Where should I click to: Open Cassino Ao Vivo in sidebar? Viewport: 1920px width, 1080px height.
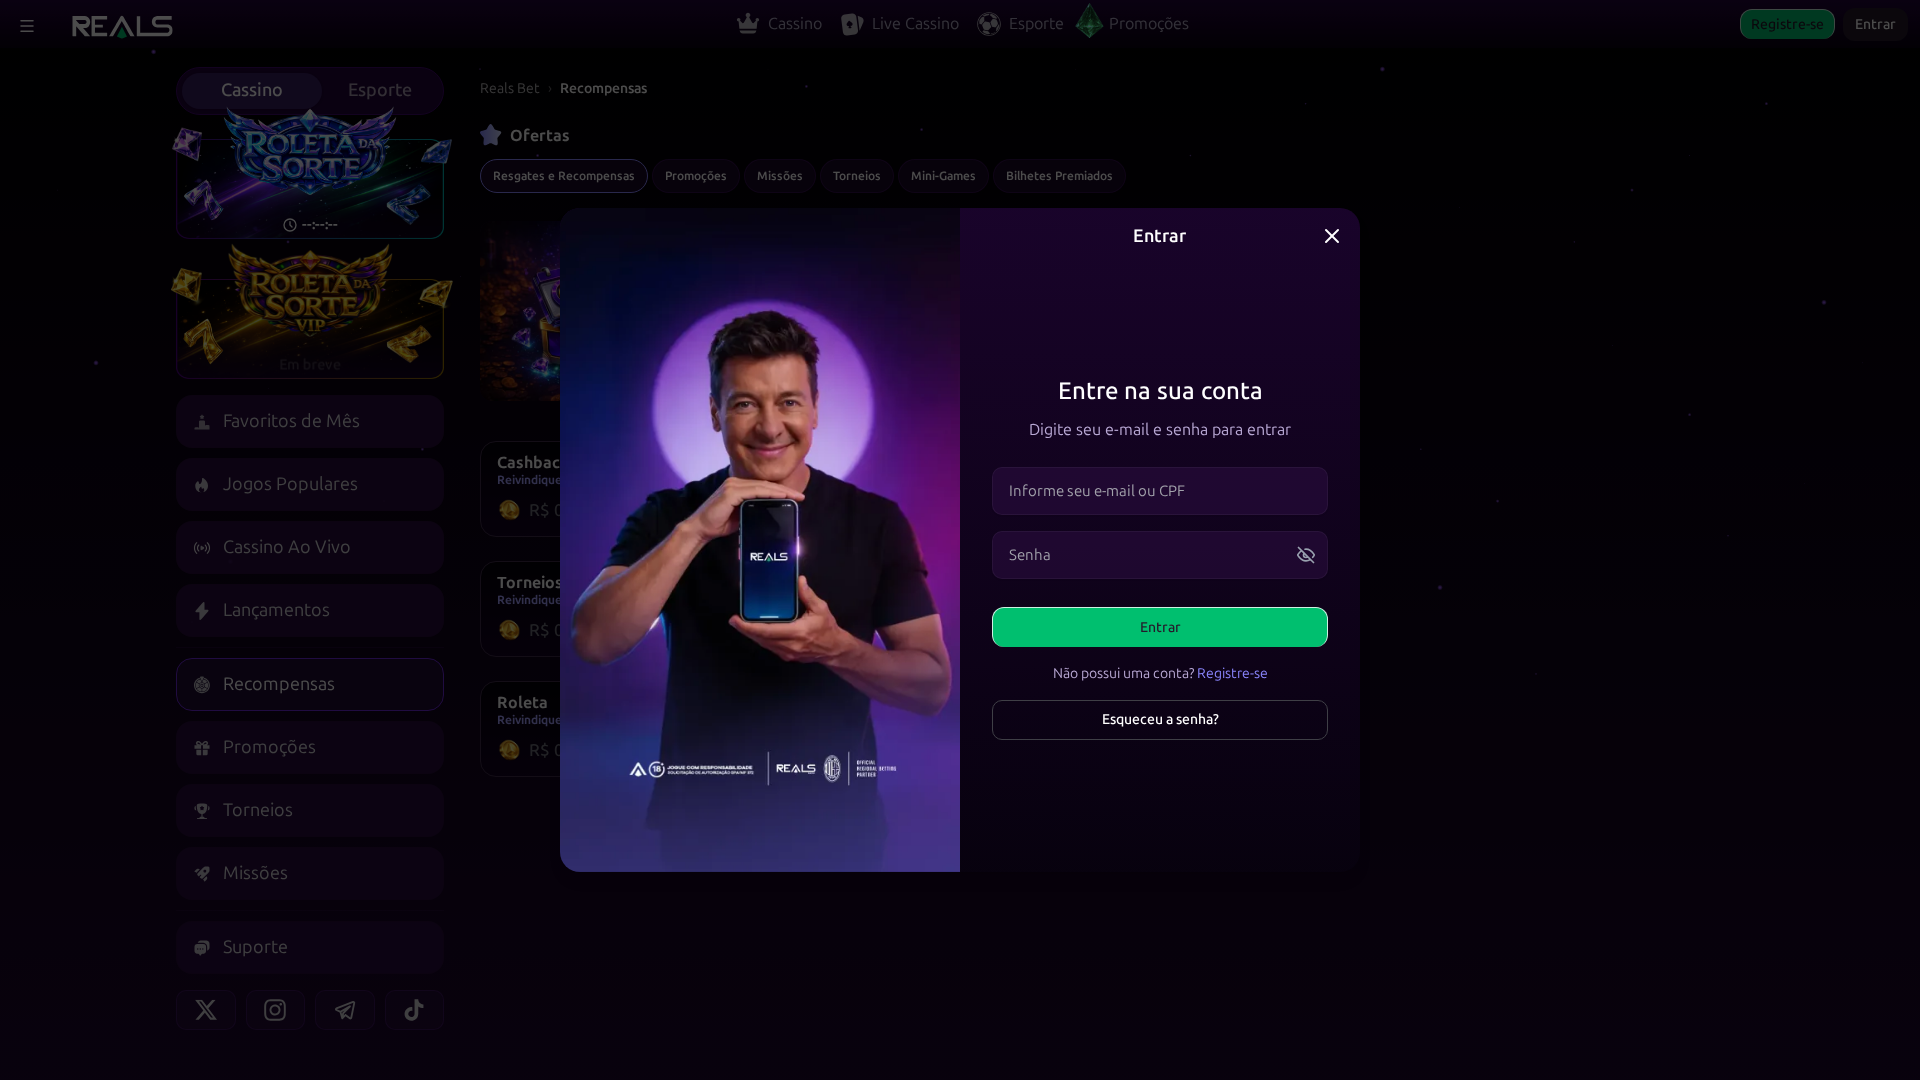[310, 547]
